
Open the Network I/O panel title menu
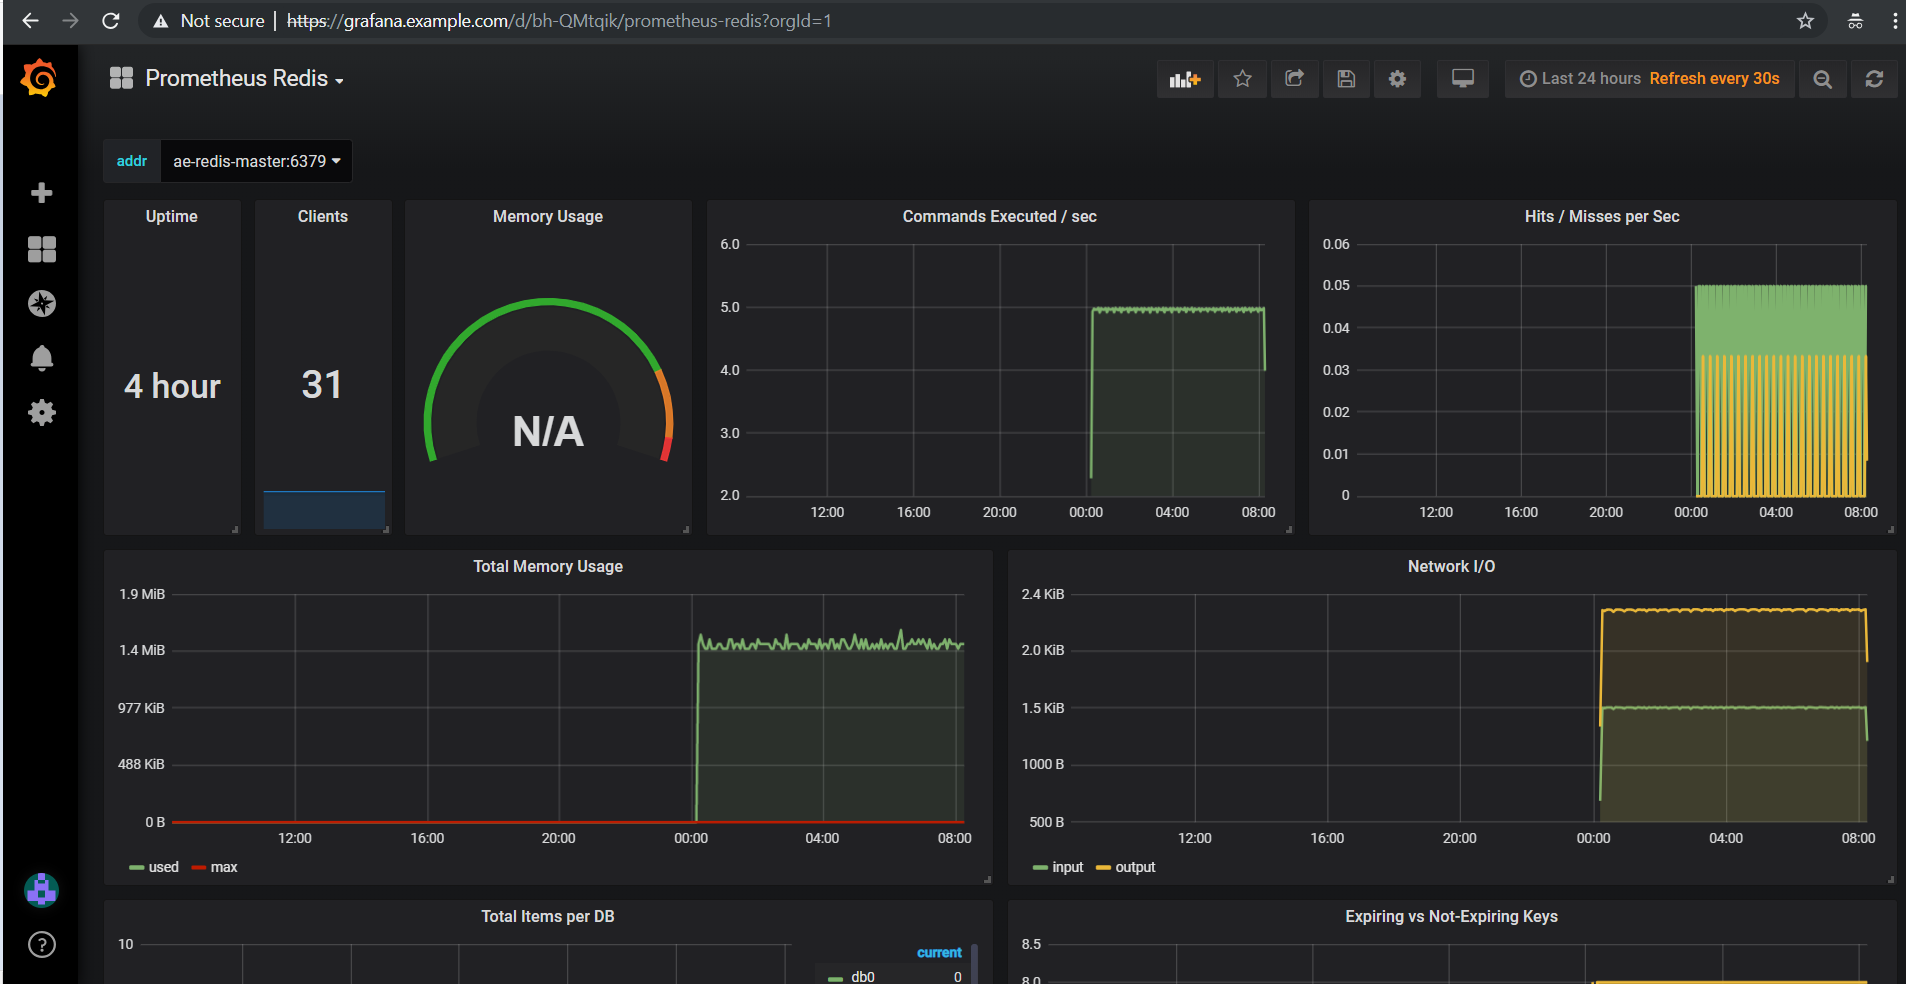[1452, 566]
